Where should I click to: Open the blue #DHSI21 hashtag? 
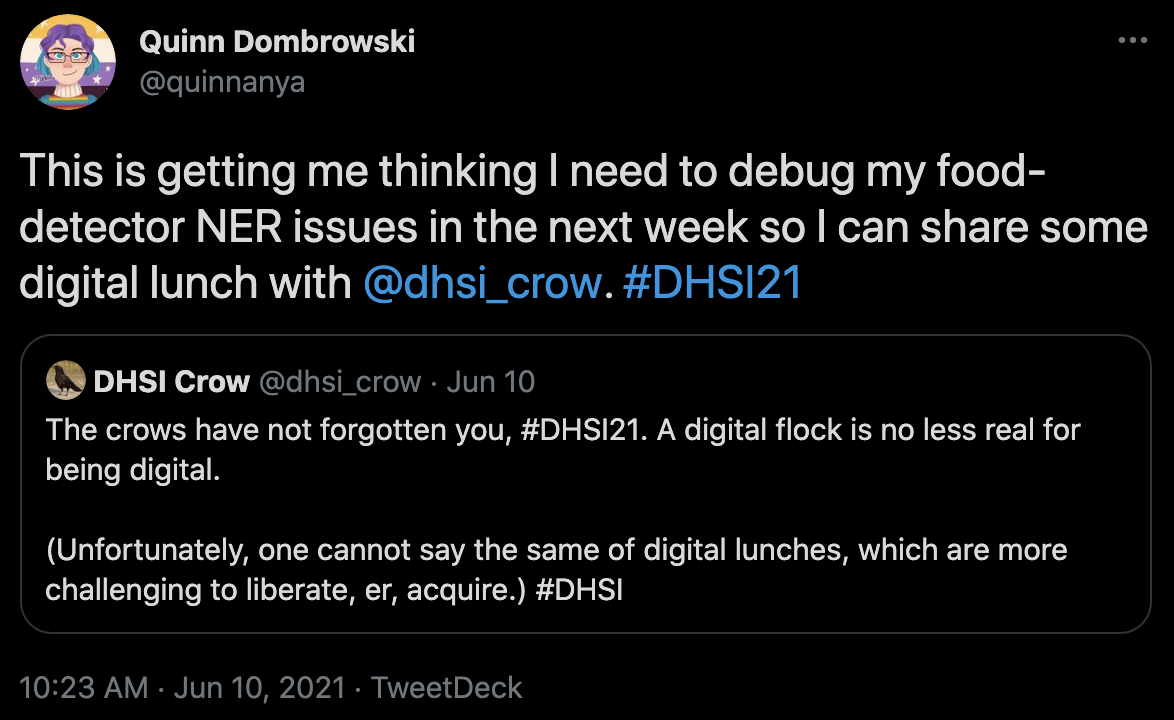[x=712, y=283]
